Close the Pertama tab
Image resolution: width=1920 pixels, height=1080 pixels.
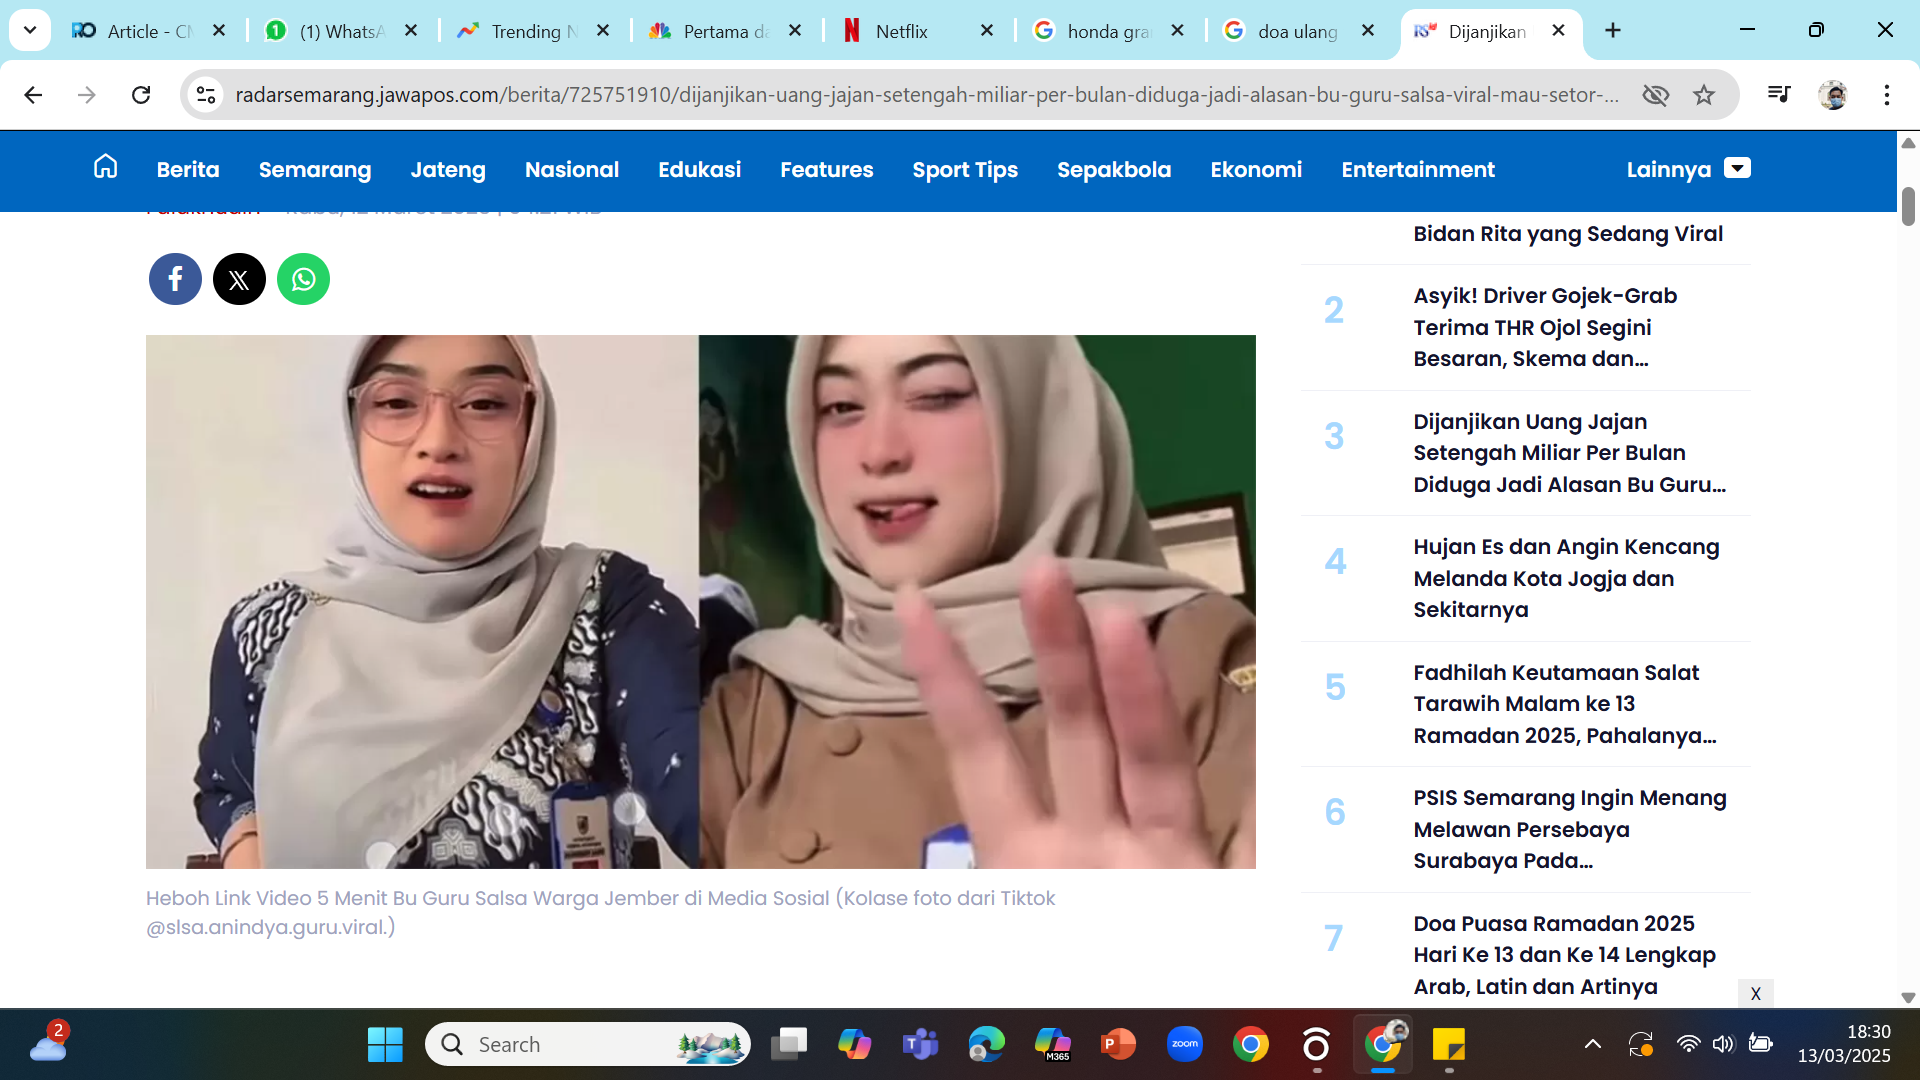point(795,31)
